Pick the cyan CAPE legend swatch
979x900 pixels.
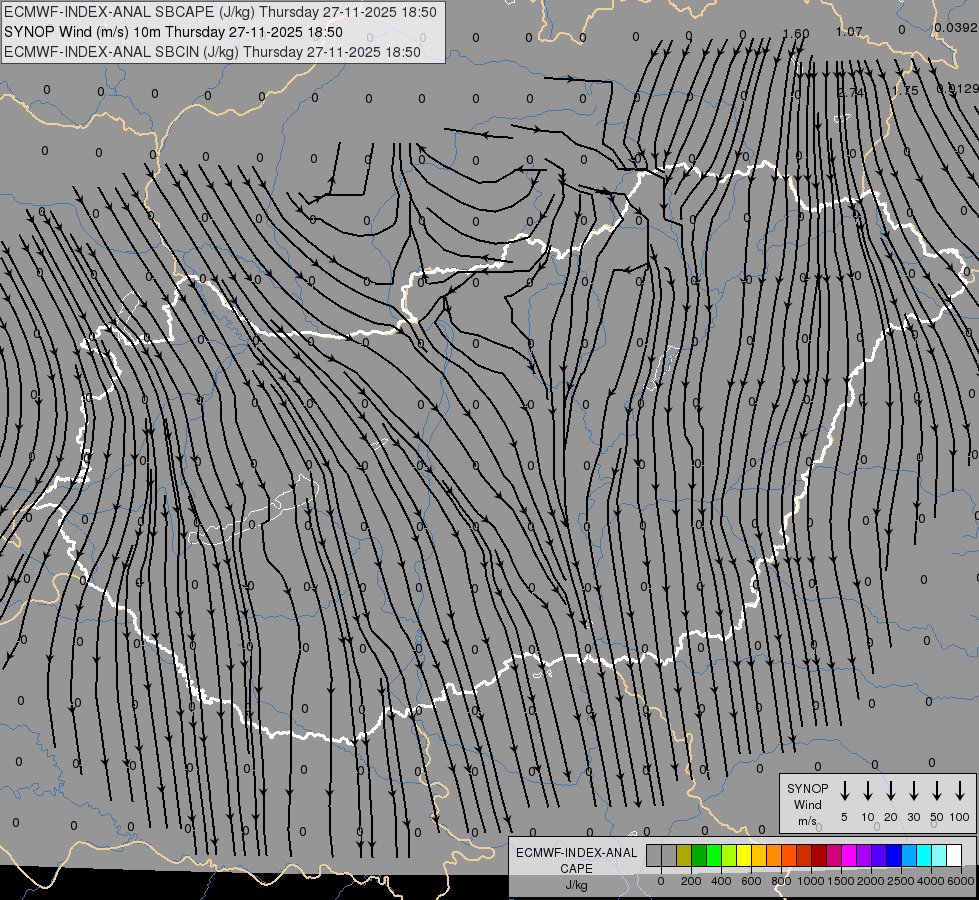coord(923,855)
